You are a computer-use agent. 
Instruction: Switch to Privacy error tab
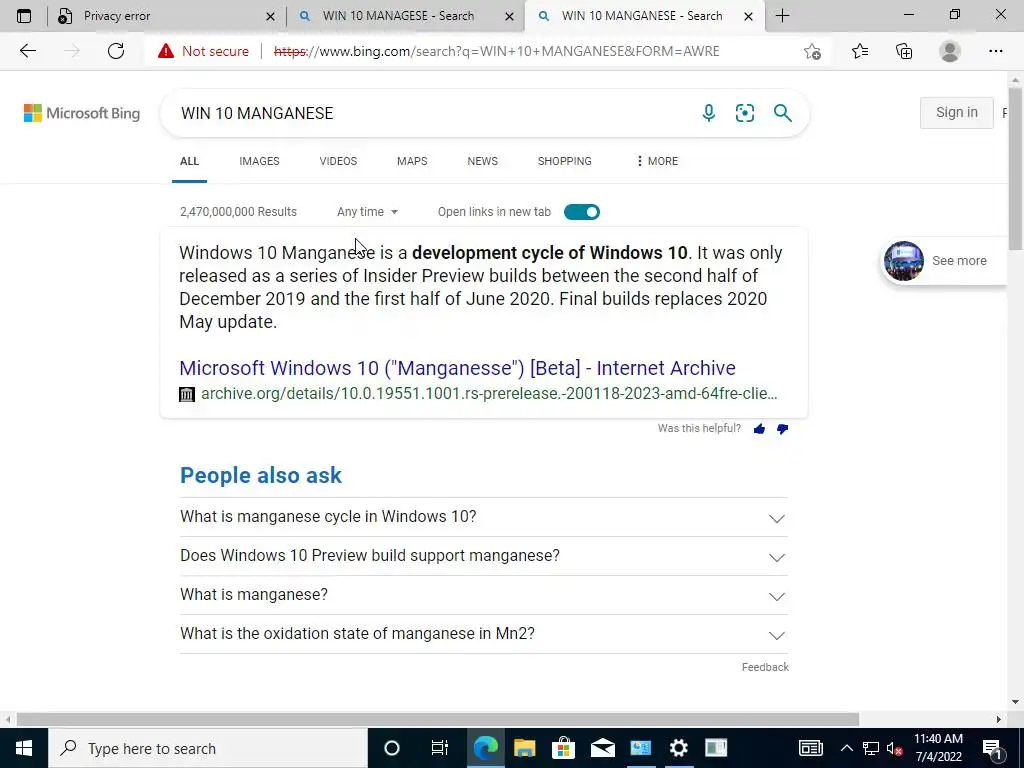(x=165, y=16)
